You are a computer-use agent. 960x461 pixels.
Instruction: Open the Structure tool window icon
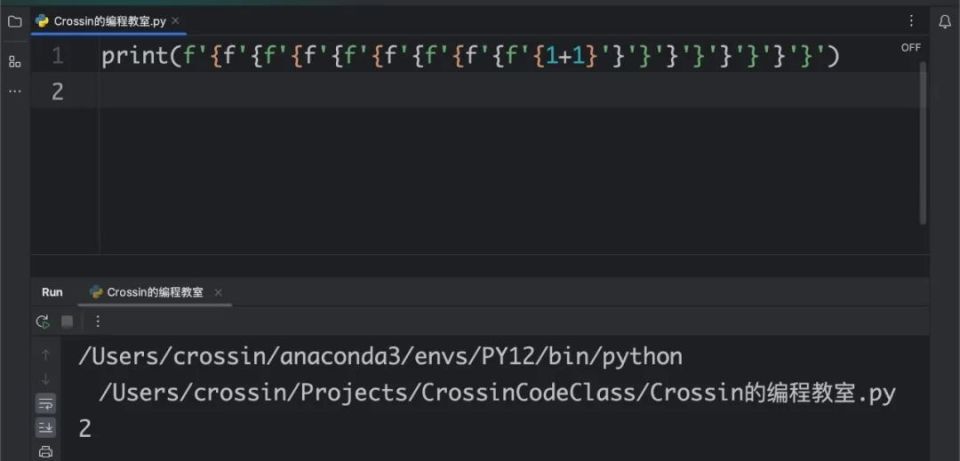(15, 61)
